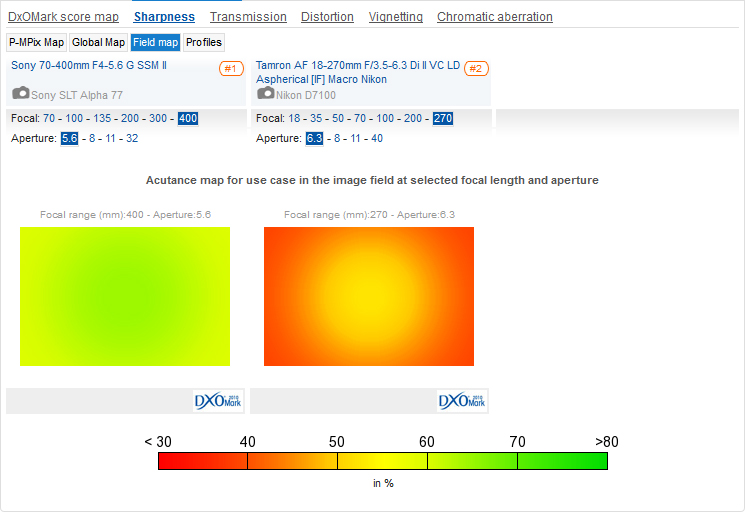The height and width of the screenshot is (513, 746).
Task: Select Sony focal length 70
Action: coord(49,118)
